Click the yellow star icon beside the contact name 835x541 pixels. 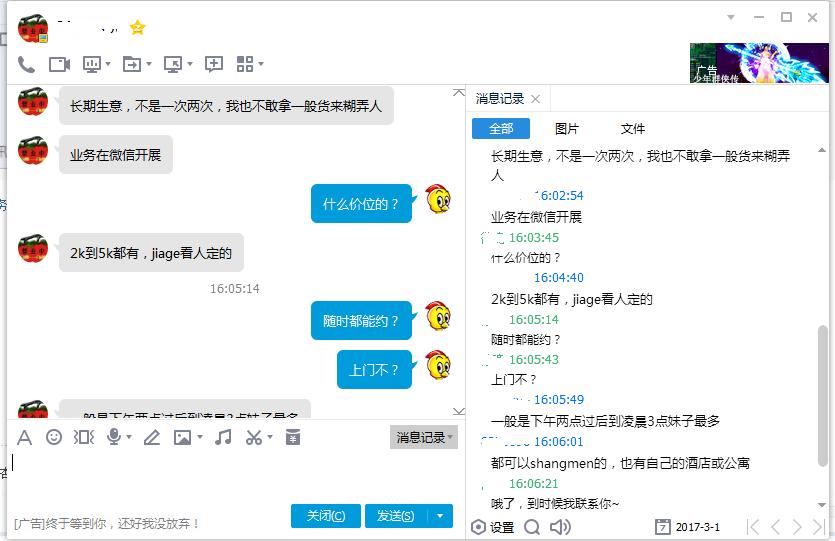137,27
